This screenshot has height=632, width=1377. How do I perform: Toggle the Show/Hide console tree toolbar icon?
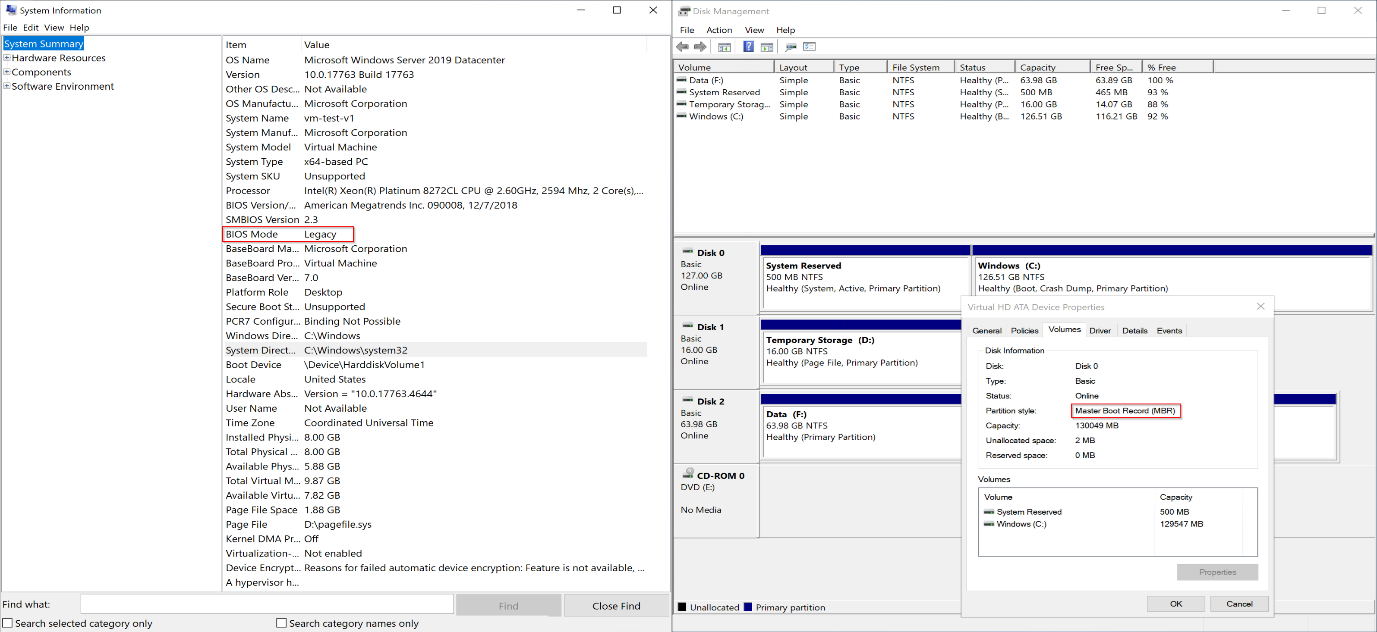[x=724, y=46]
